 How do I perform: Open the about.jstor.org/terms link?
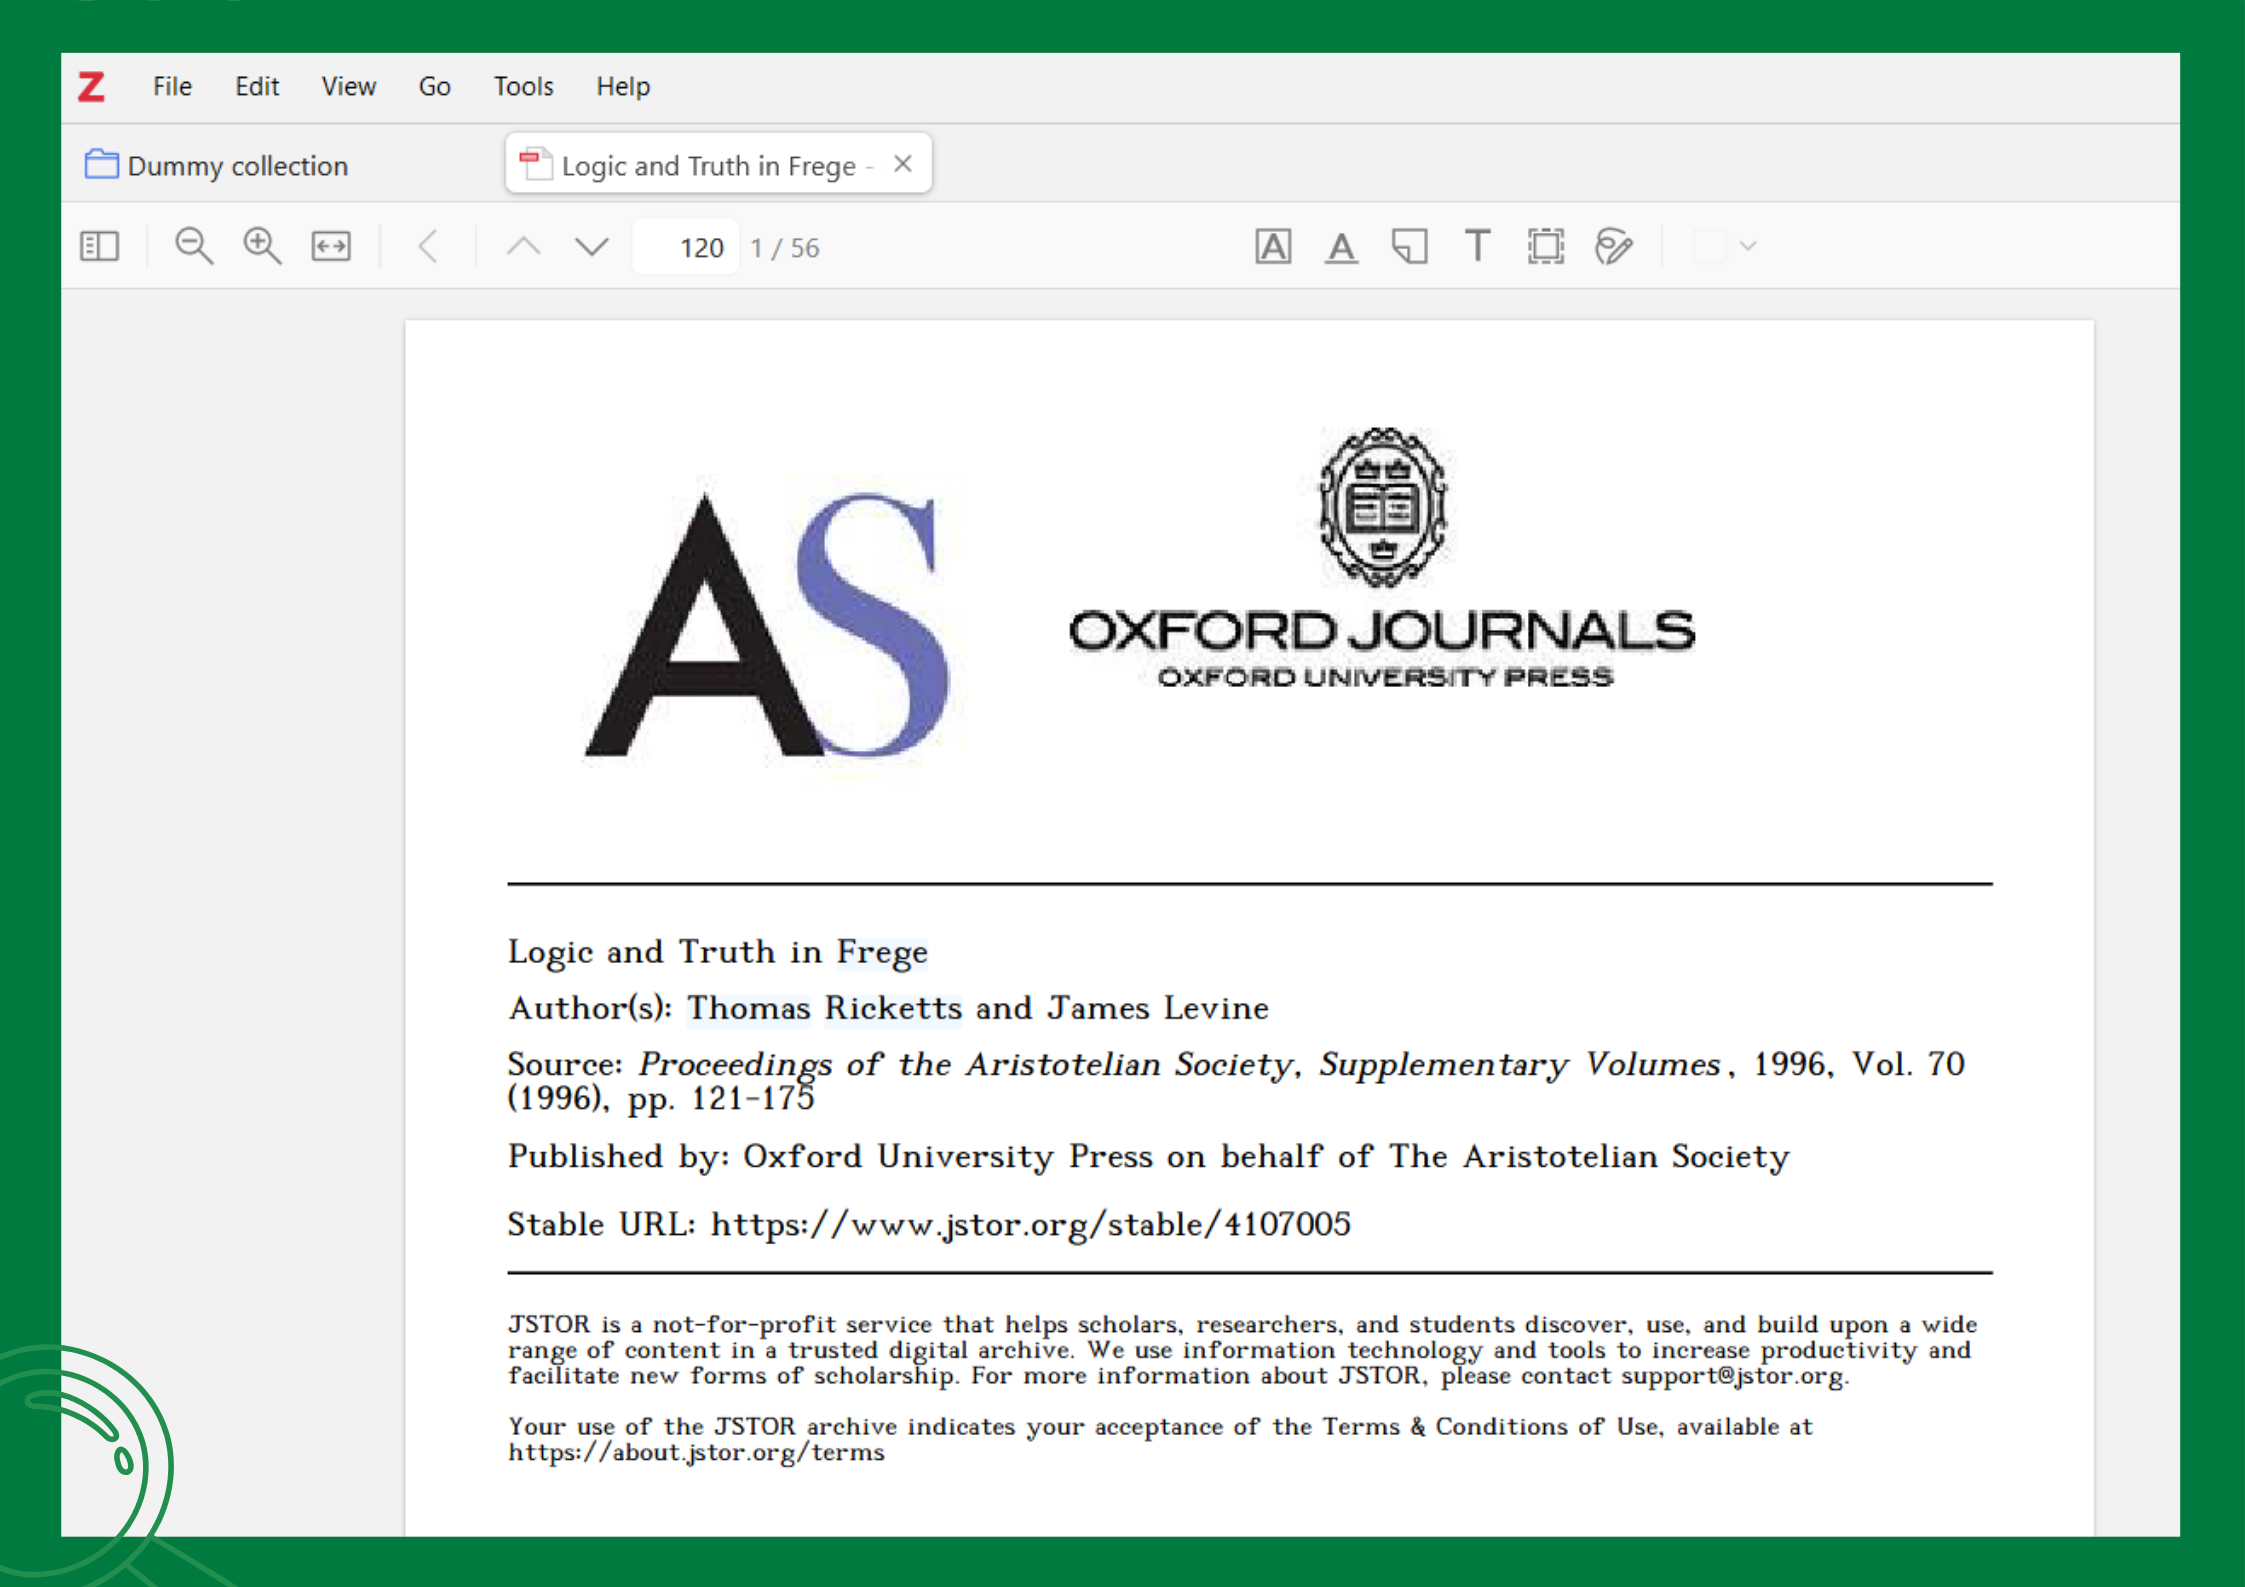click(696, 1452)
